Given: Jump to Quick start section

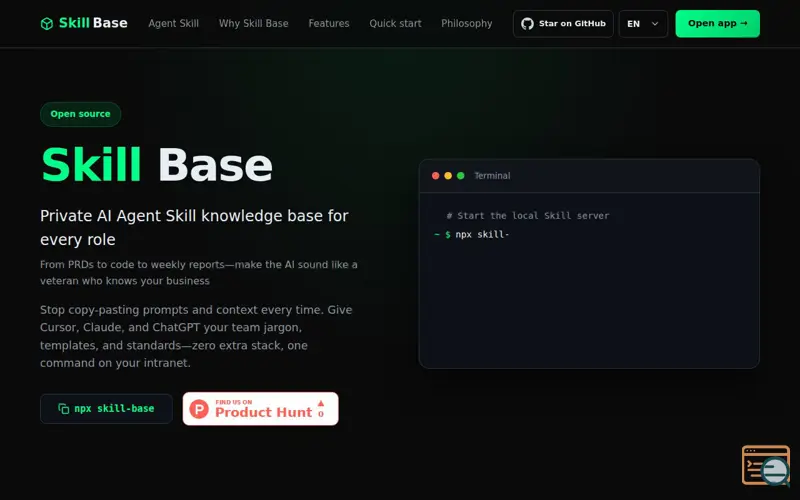Looking at the screenshot, I should coord(395,23).
